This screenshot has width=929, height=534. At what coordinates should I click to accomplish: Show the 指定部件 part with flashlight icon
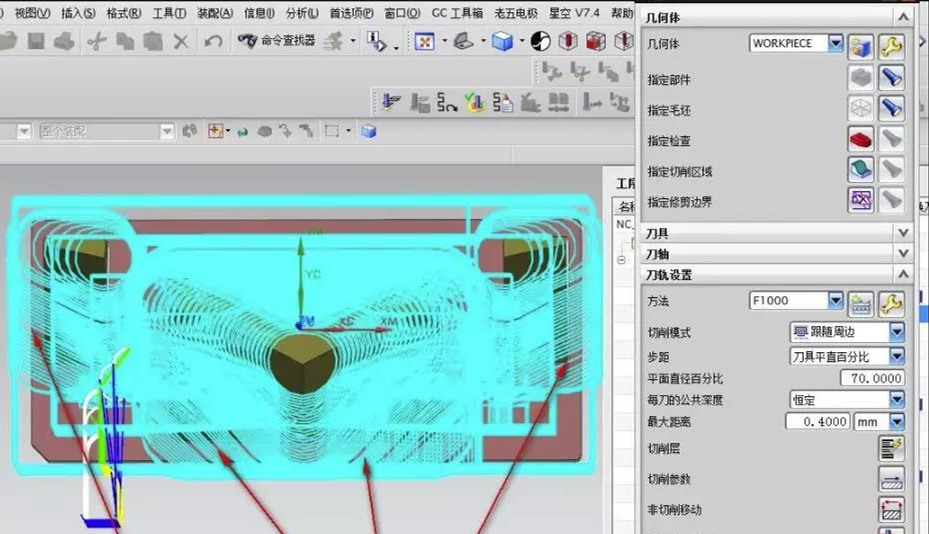pyautogui.click(x=891, y=79)
